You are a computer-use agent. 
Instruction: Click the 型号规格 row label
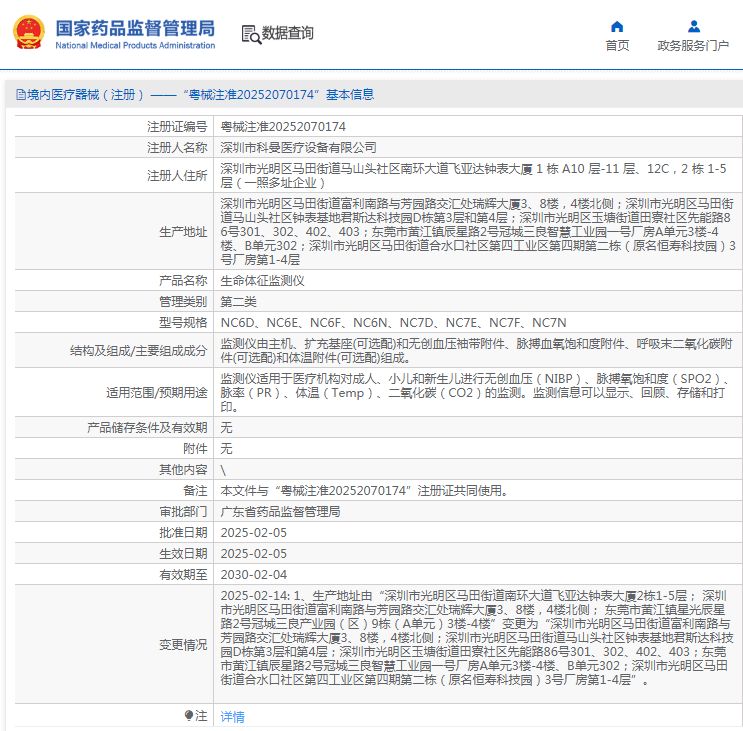tap(183, 322)
